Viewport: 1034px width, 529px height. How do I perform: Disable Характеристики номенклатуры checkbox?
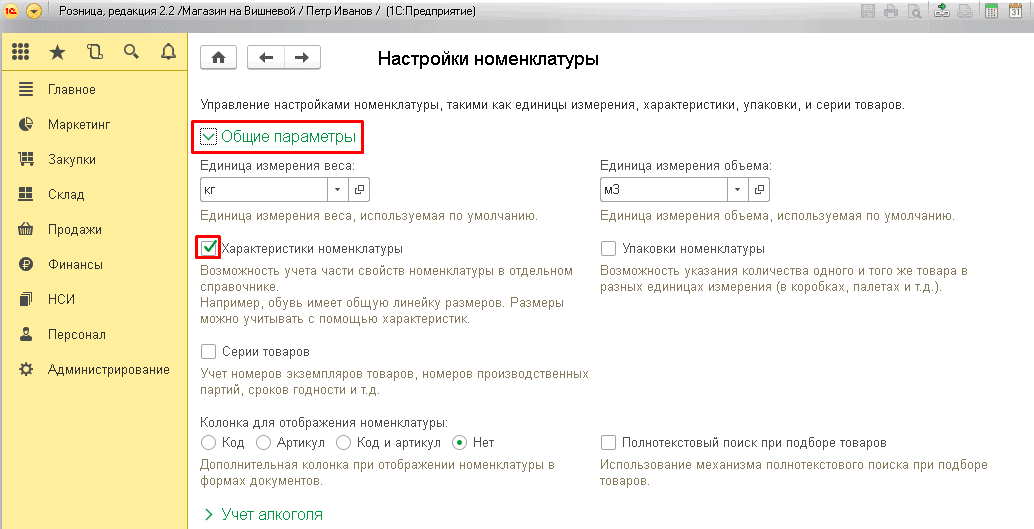point(209,247)
